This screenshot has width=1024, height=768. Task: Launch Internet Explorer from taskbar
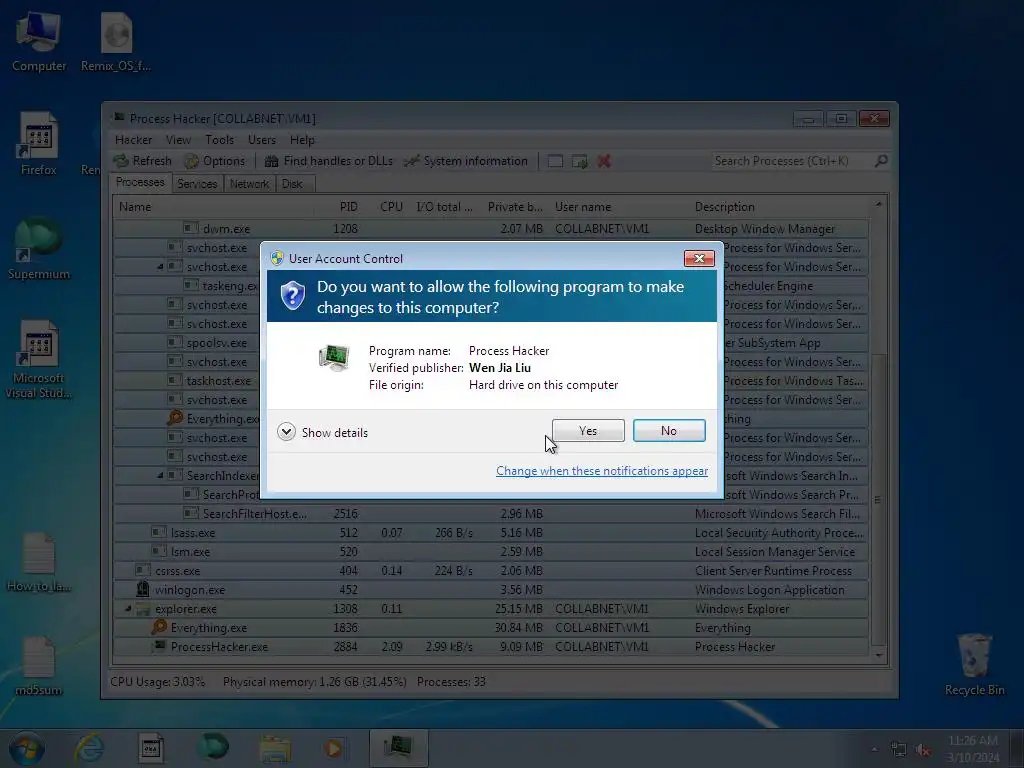tap(89, 748)
